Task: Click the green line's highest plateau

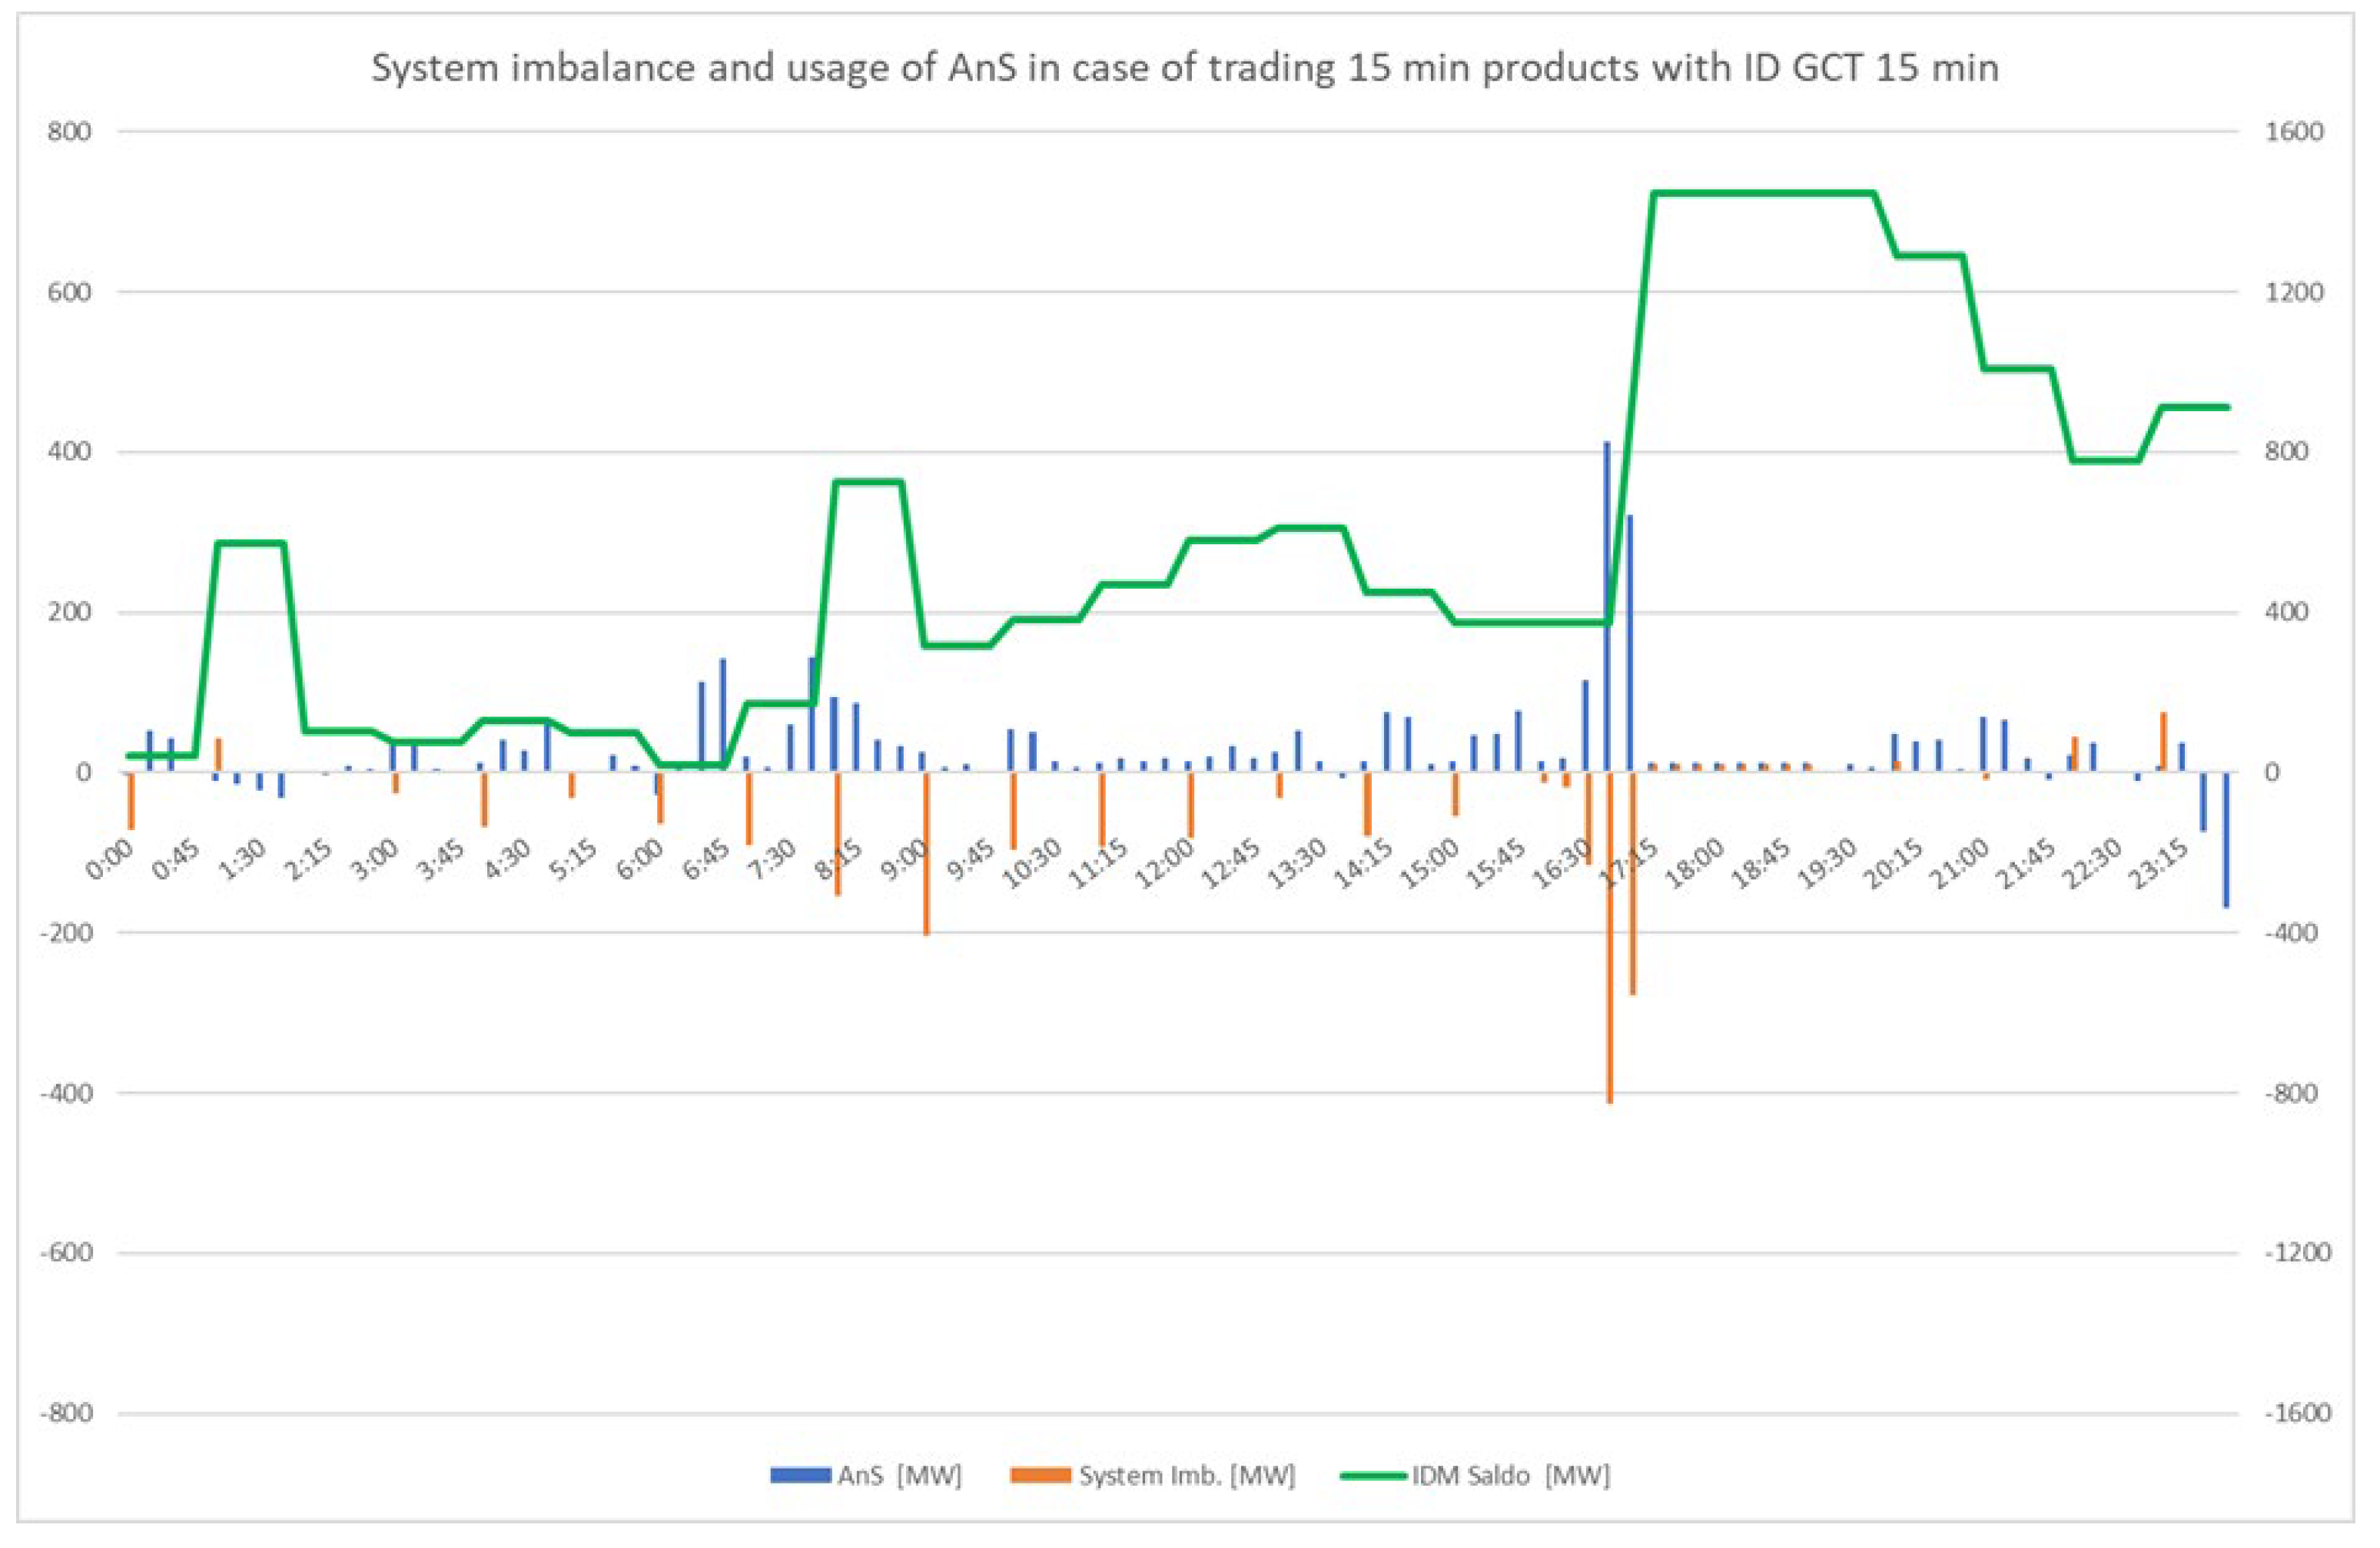Action: [1764, 193]
